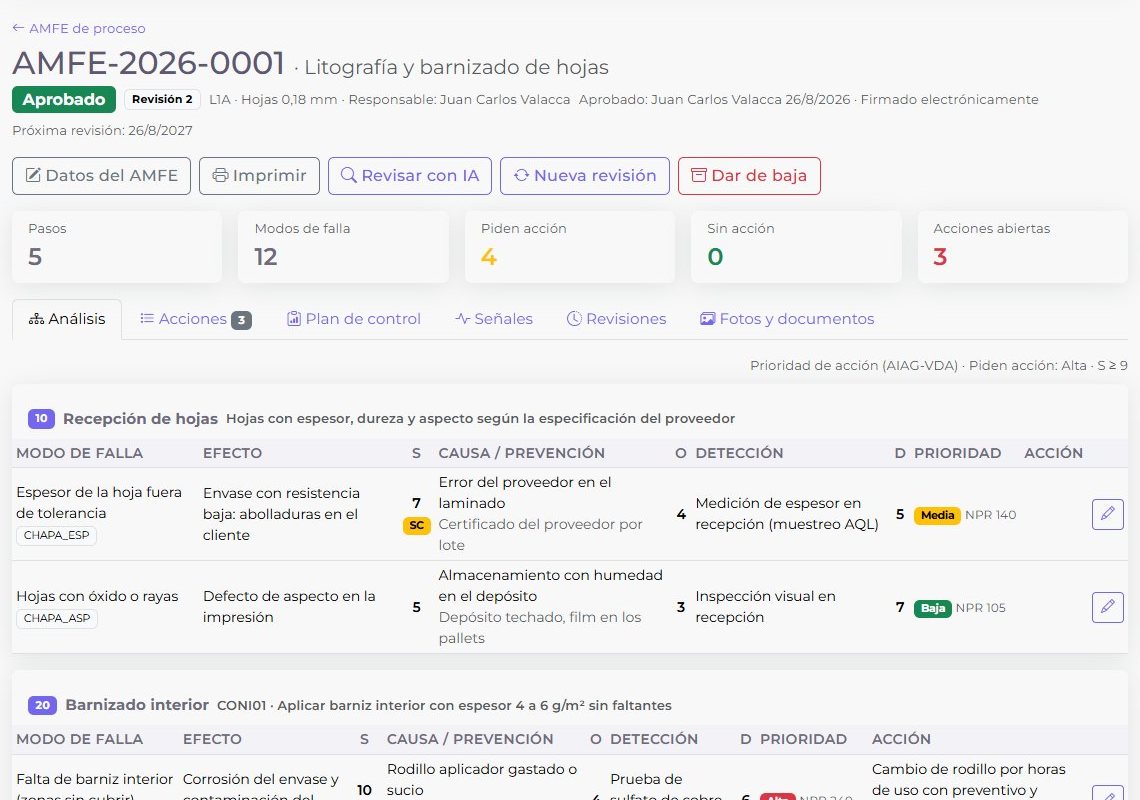Click the Acciones abiertas 3 card
The height and width of the screenshot is (800, 1140).
click(x=1023, y=247)
